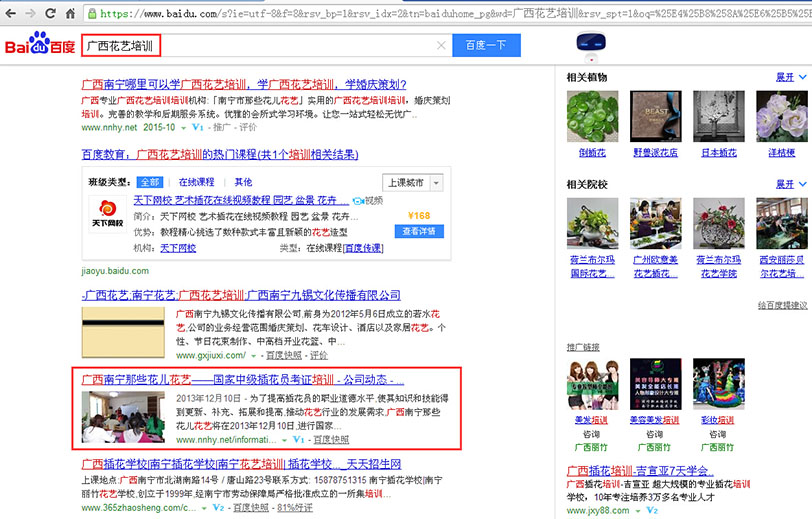Open ad 广西插花培训-吉宣亚7天学会
The height and width of the screenshot is (519, 812).
[640, 471]
